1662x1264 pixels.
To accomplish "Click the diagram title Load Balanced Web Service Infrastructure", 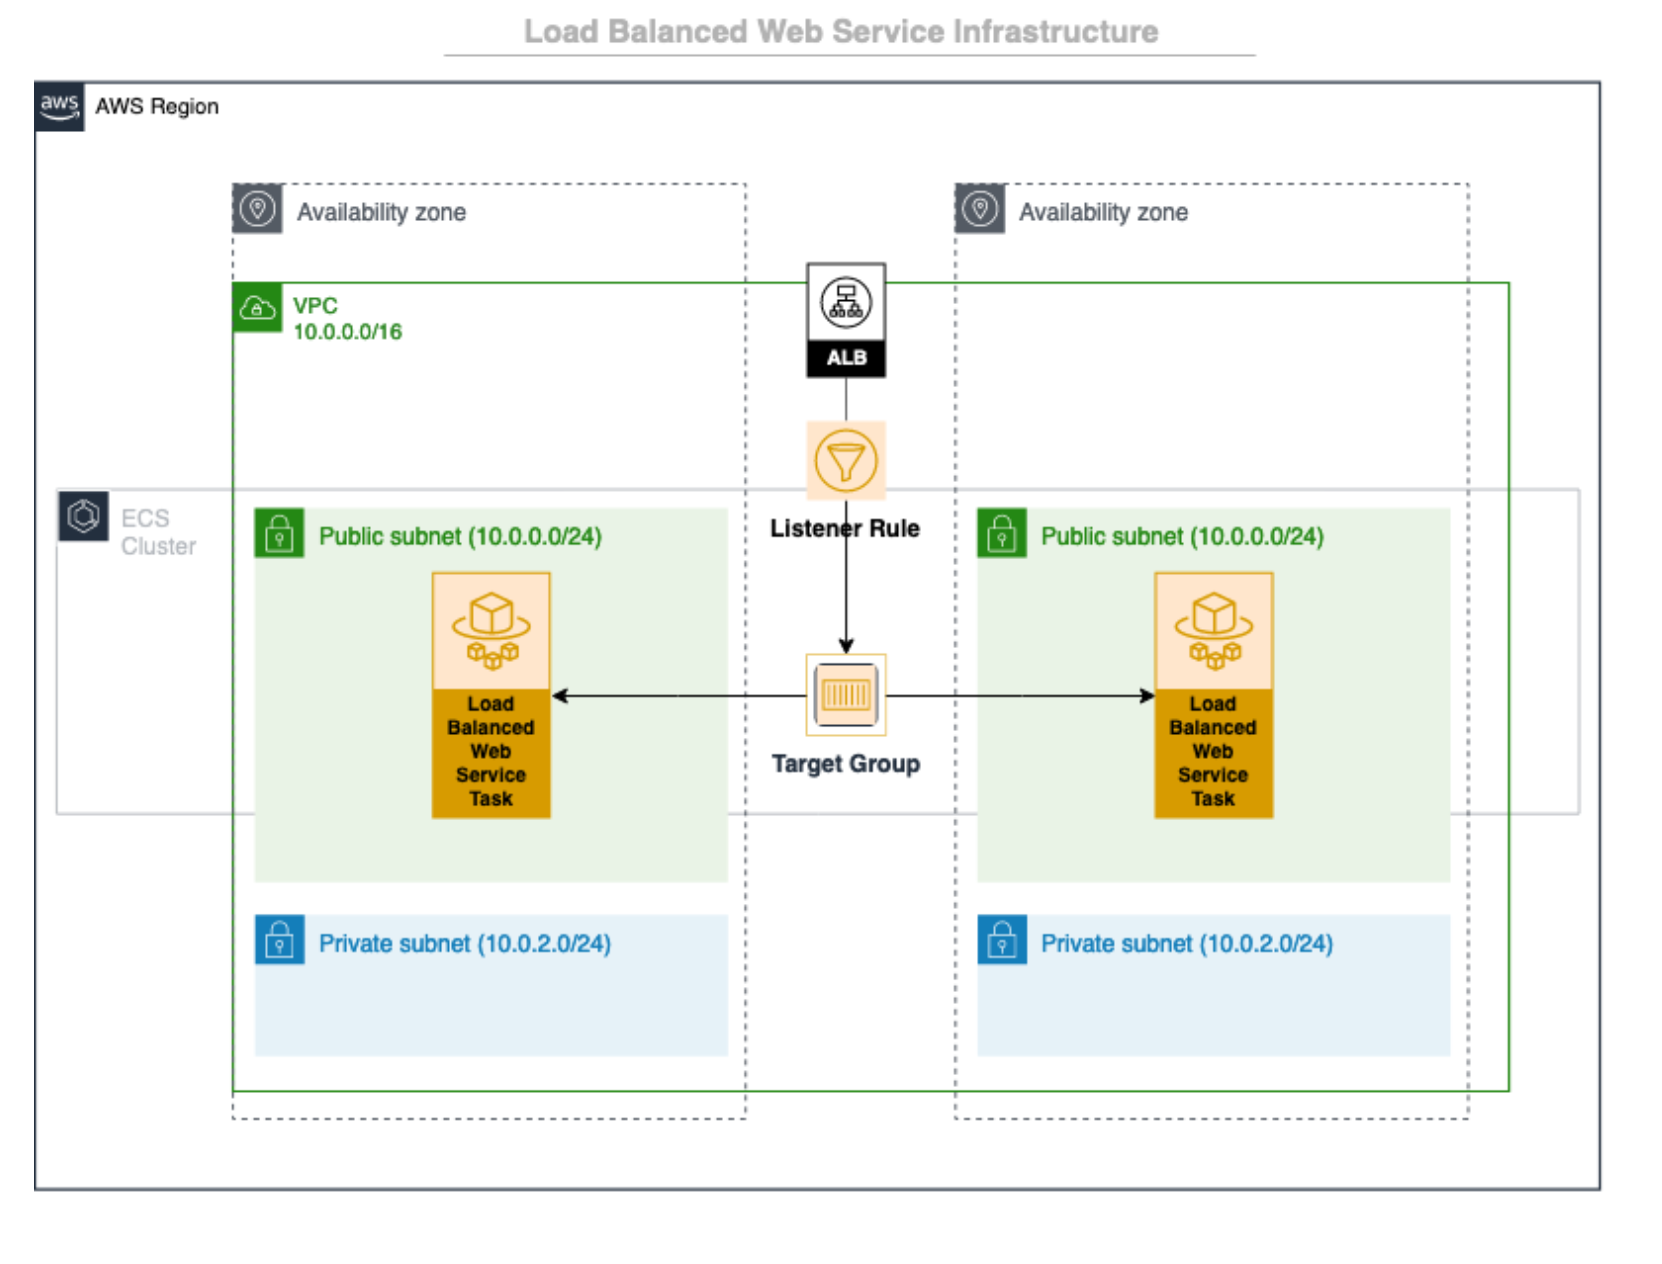I will click(x=841, y=31).
